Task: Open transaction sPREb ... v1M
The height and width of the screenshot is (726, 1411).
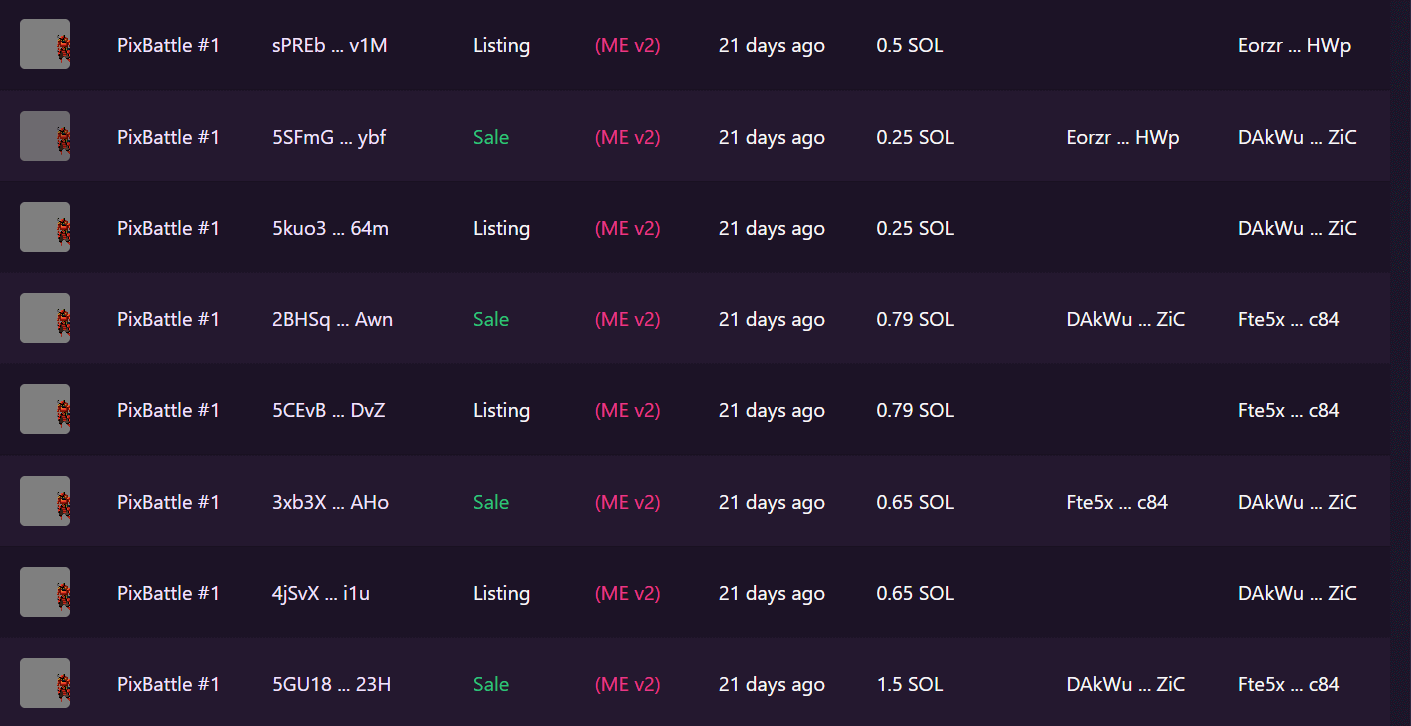Action: [x=329, y=46]
